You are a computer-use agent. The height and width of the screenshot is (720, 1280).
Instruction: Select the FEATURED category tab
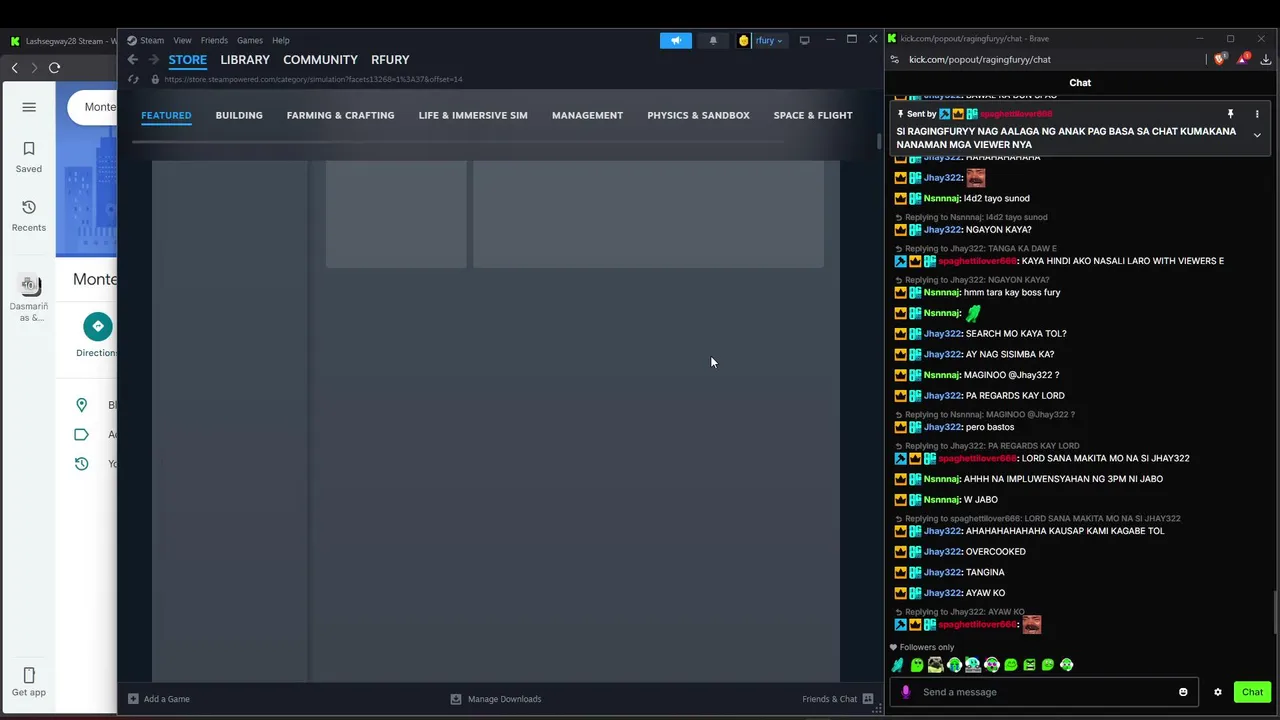166,115
